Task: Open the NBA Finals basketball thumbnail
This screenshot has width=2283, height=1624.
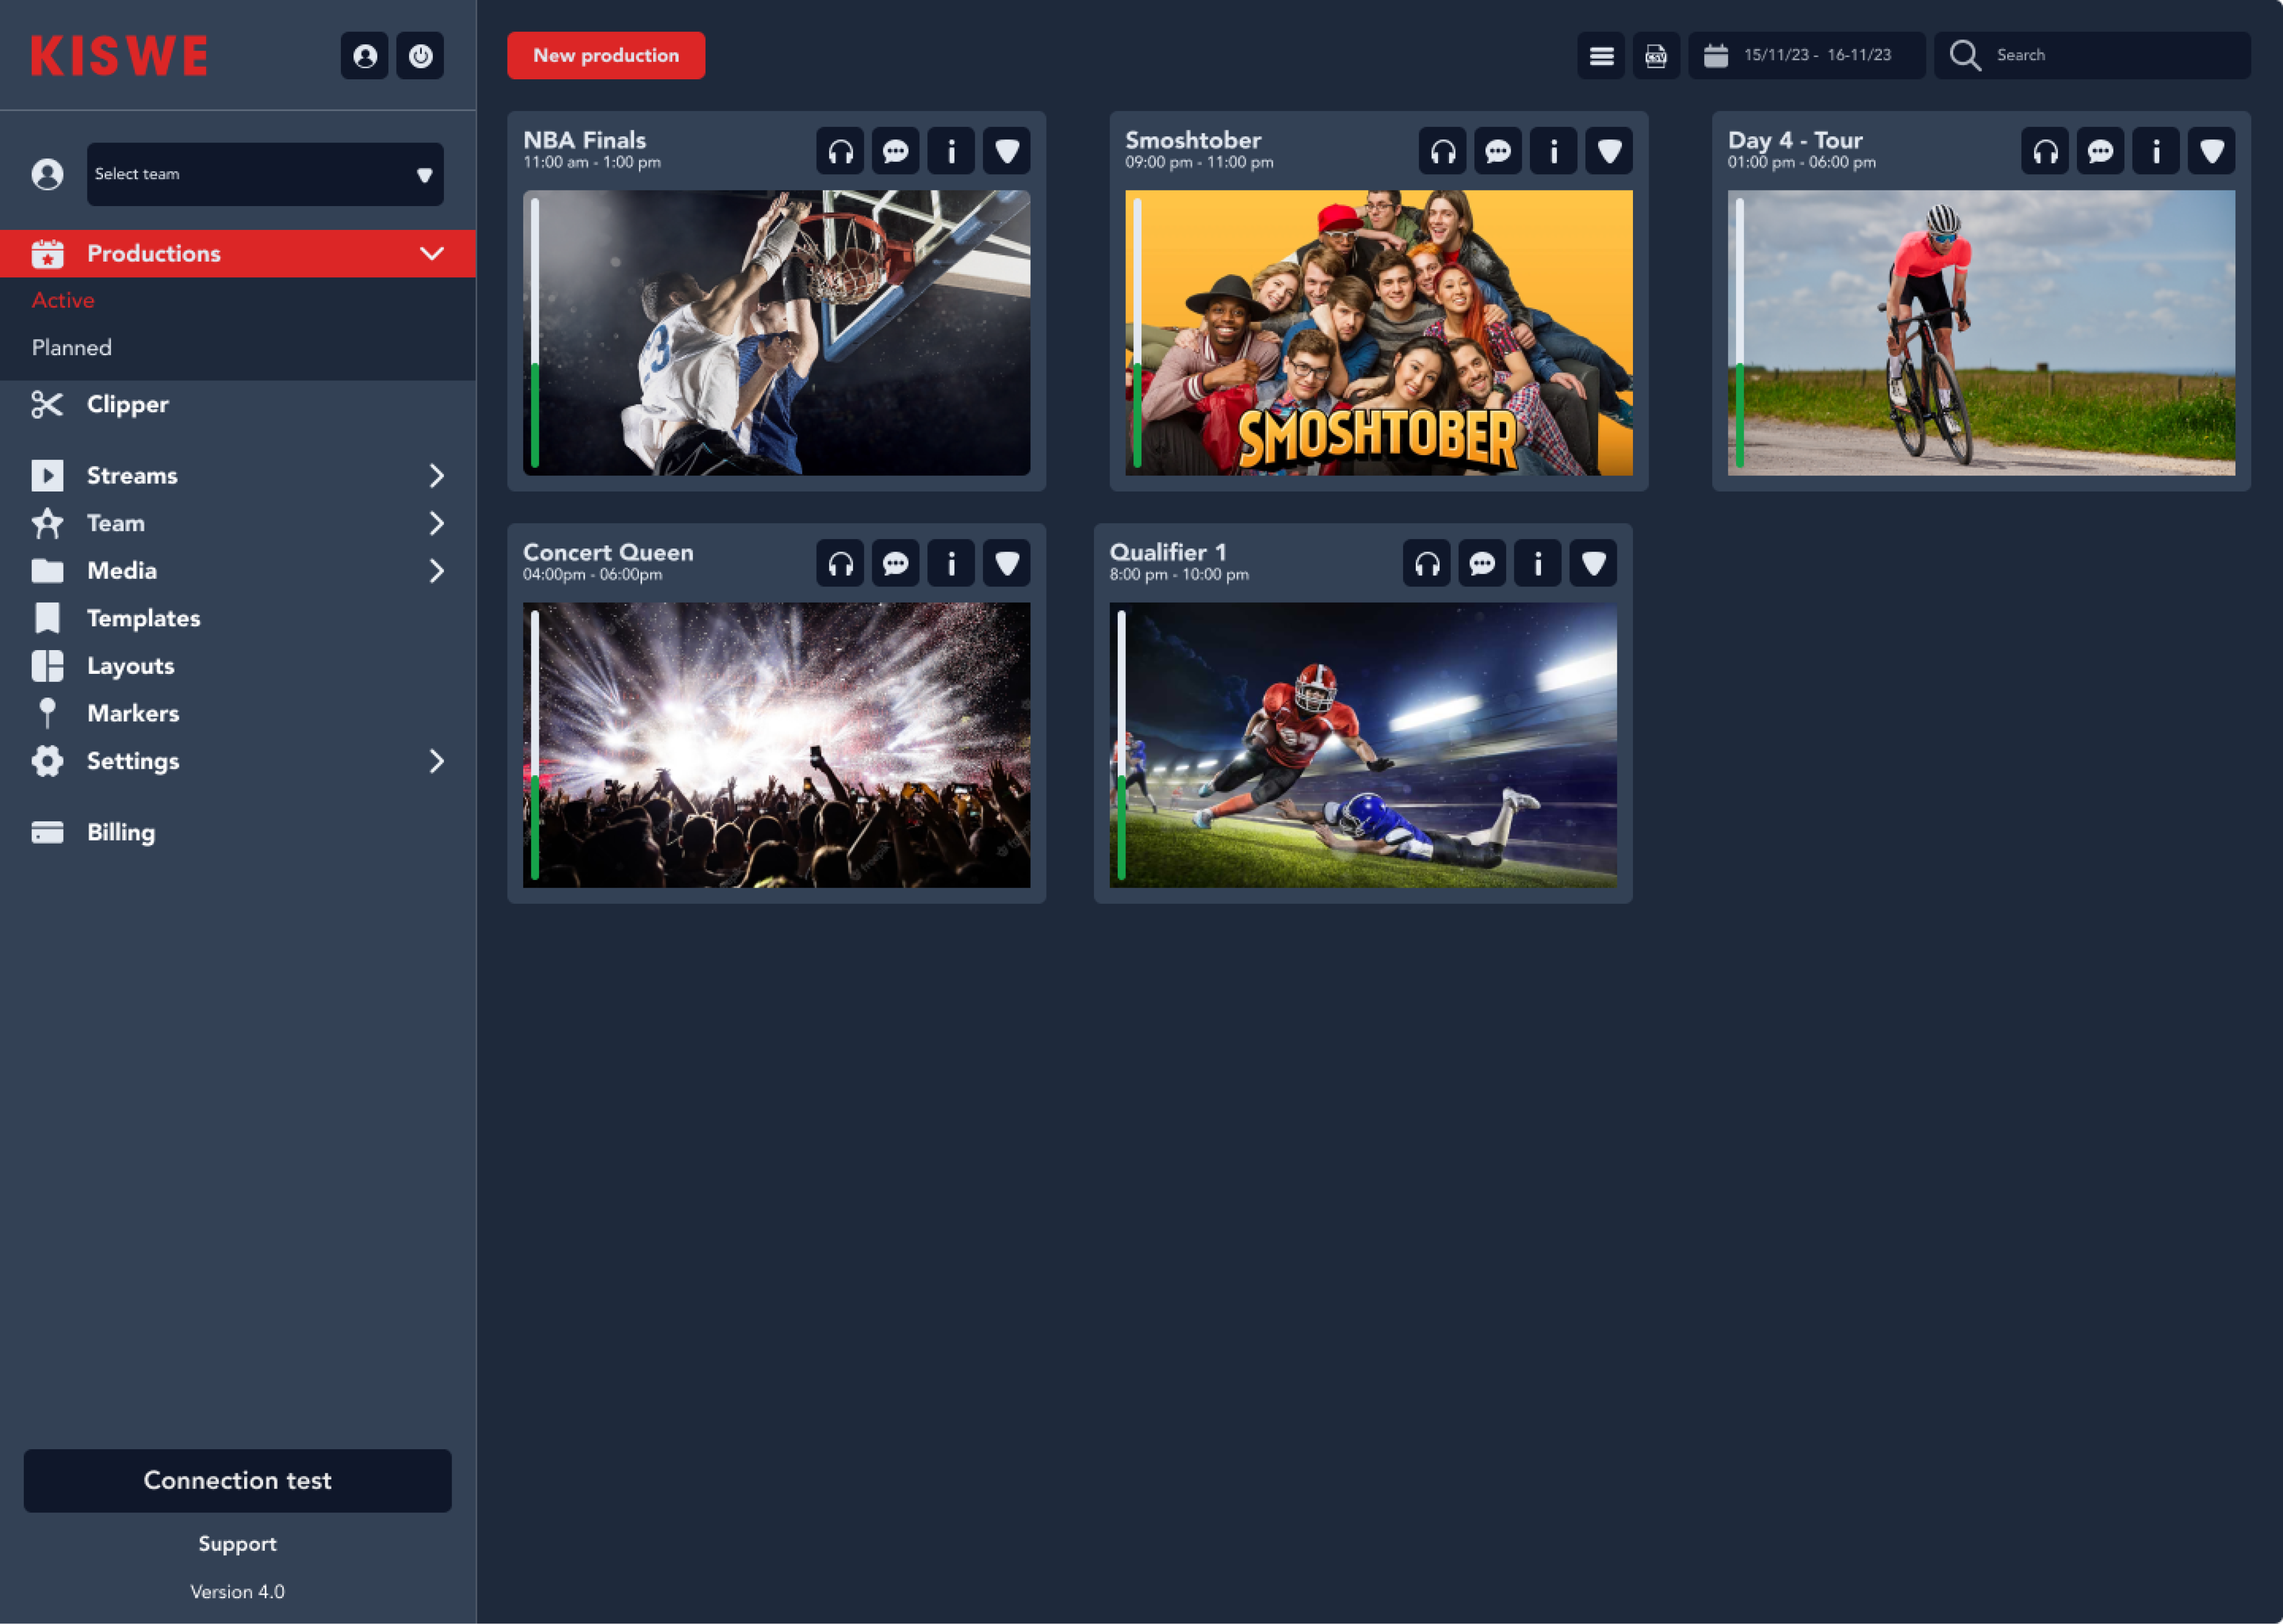Action: [776, 332]
